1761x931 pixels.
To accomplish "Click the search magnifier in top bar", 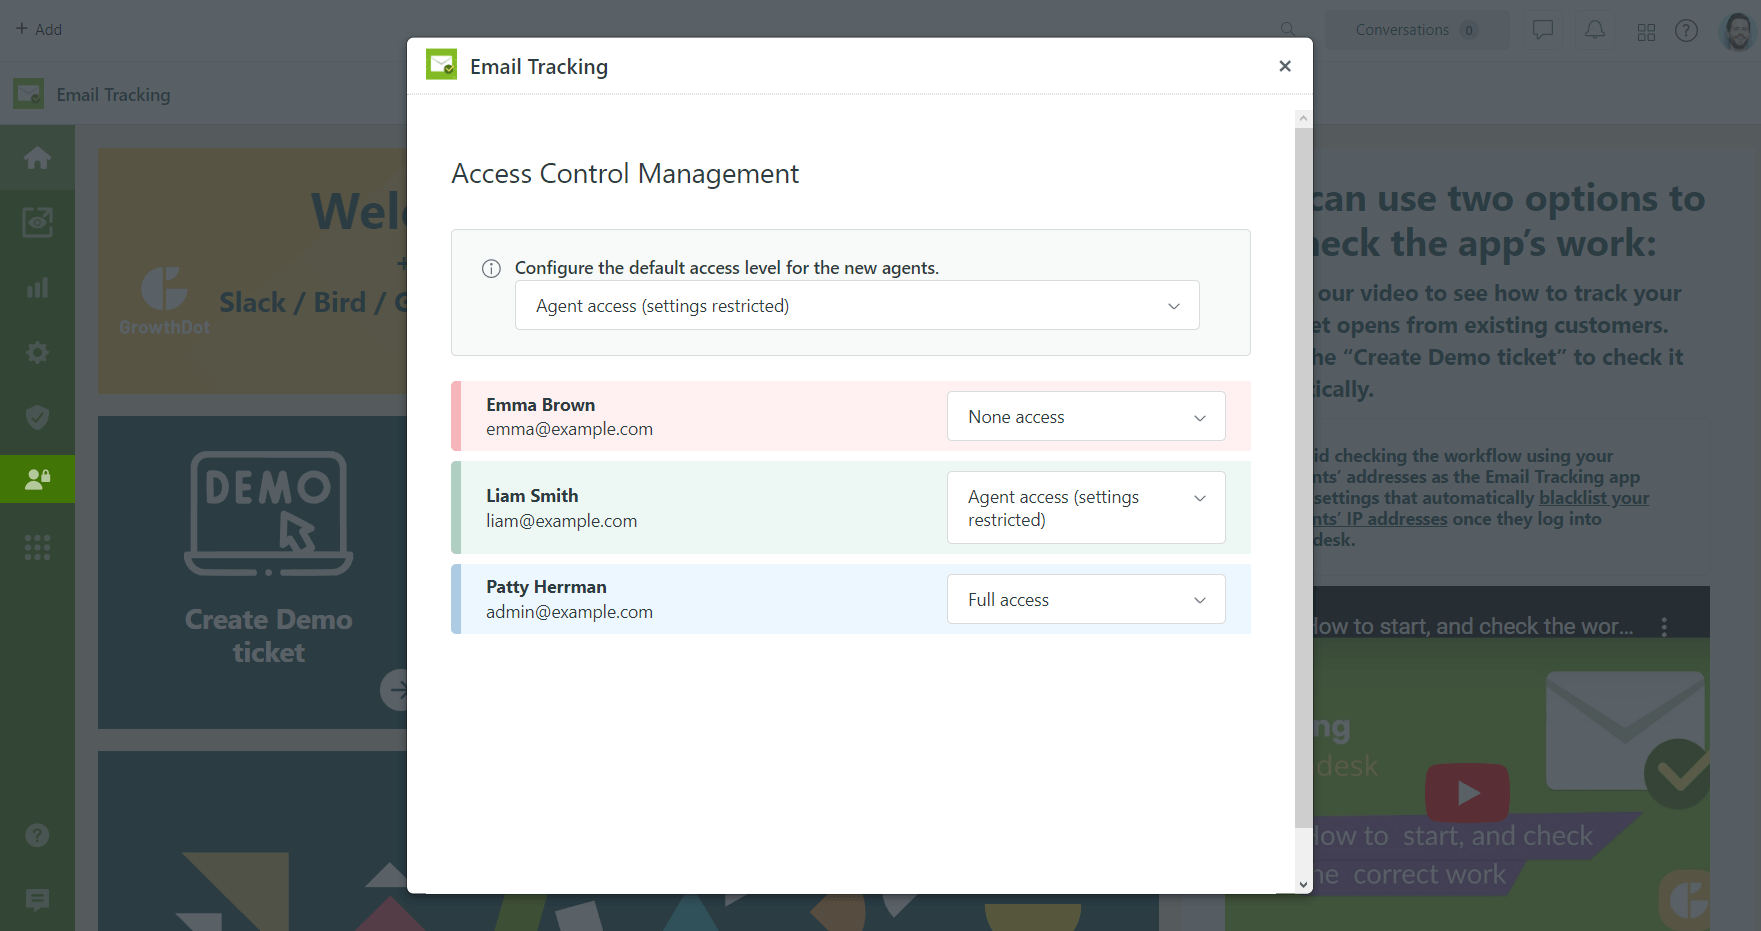I will click(1288, 30).
